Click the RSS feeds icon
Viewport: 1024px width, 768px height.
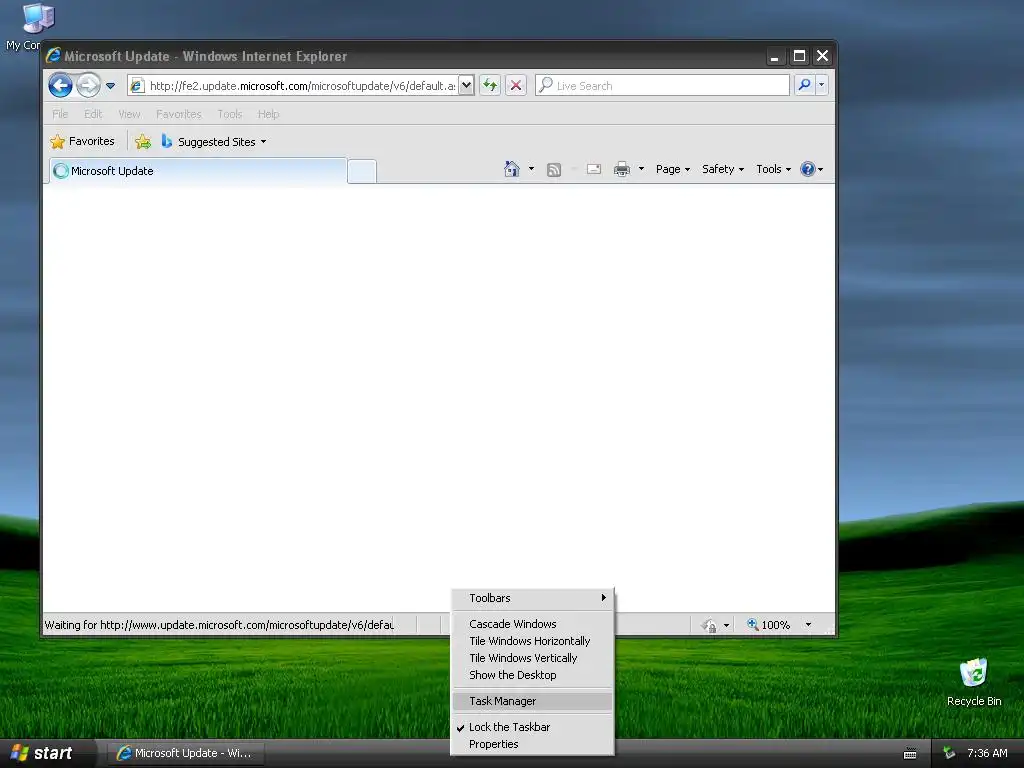[x=554, y=170]
